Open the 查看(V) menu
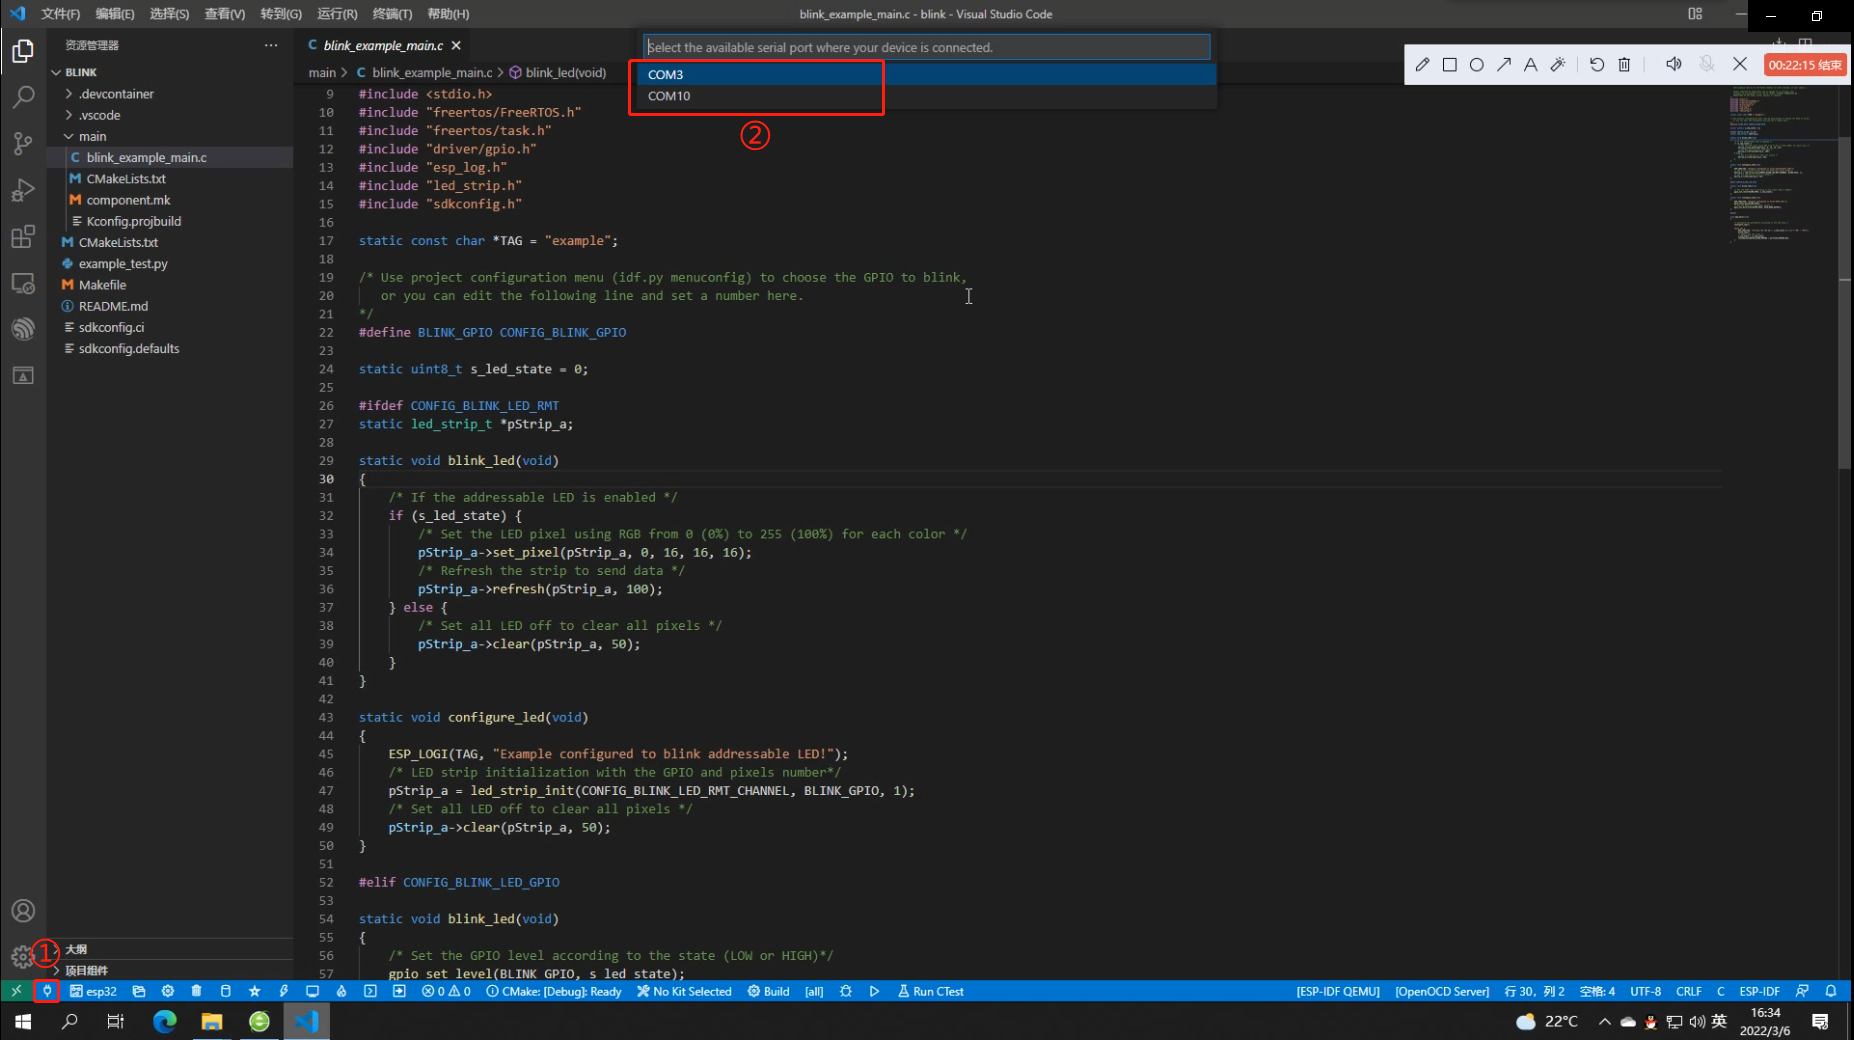The width and height of the screenshot is (1854, 1040). point(225,14)
